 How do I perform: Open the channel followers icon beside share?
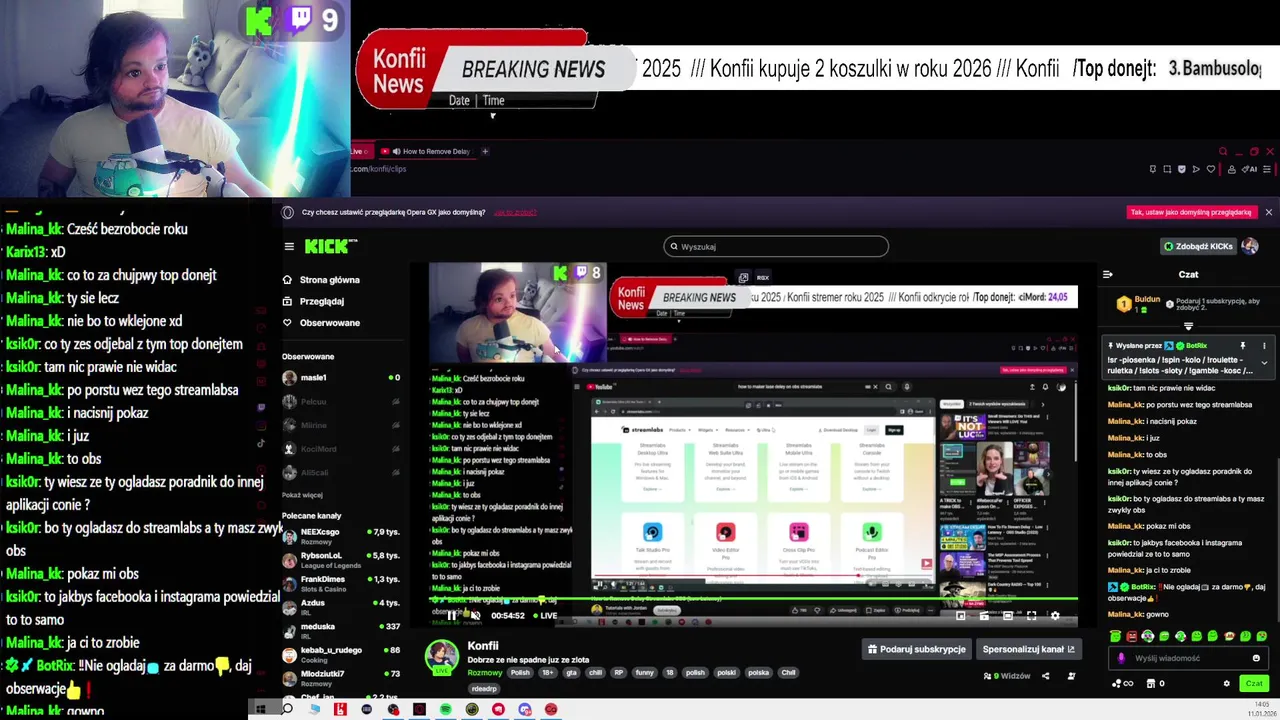coord(1071,676)
